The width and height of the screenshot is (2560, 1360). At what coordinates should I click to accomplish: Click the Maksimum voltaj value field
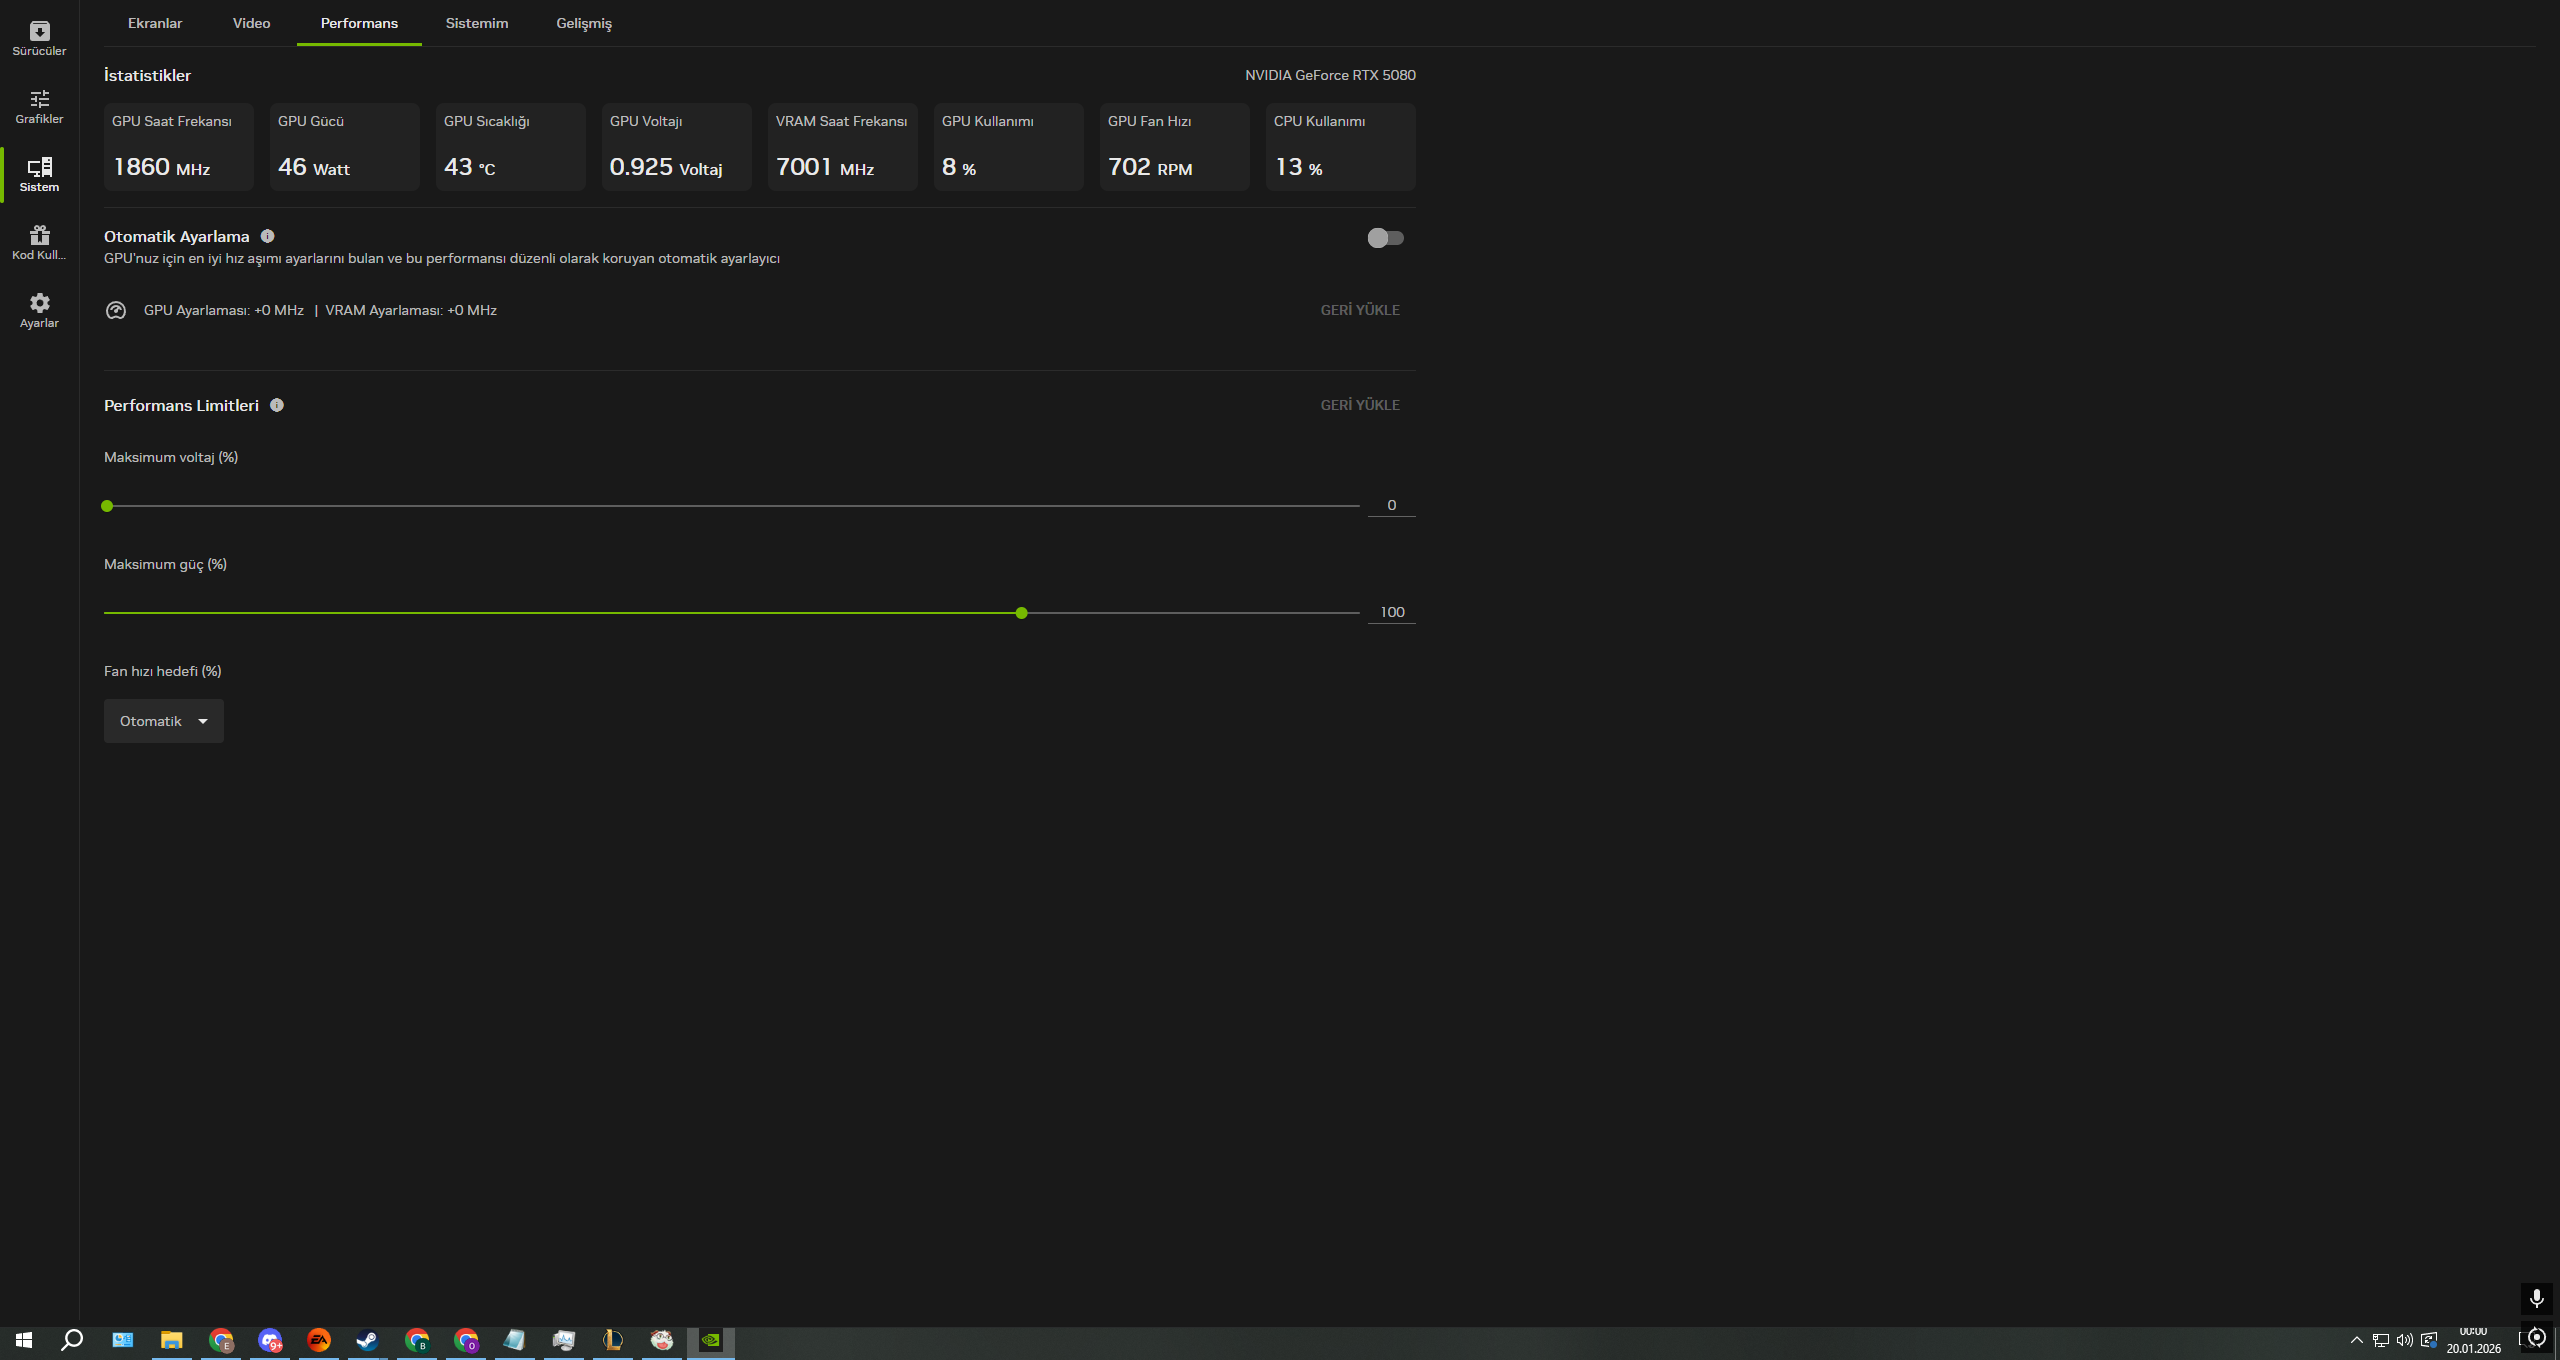point(1392,505)
